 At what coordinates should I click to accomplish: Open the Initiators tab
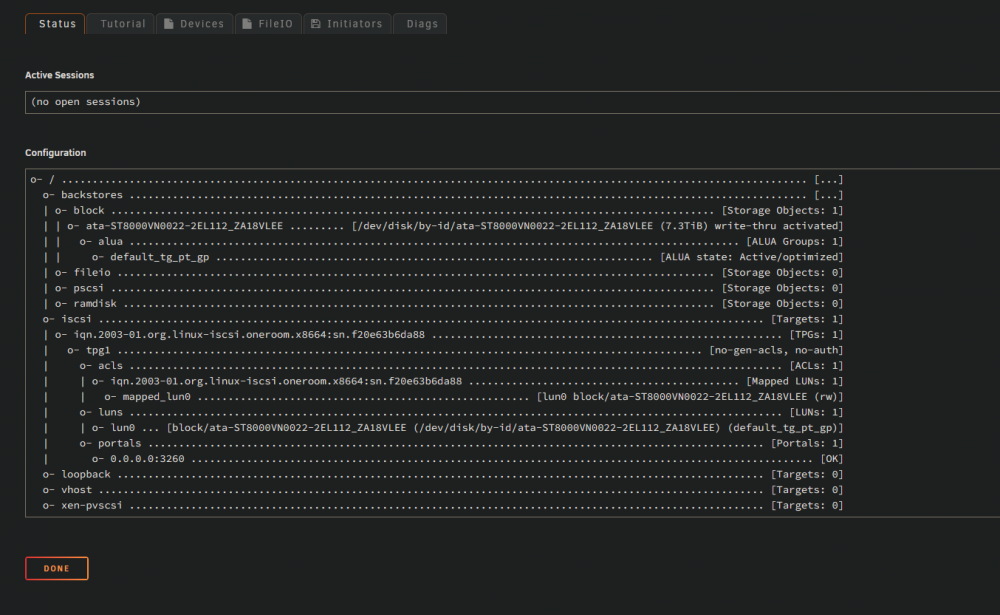pos(347,24)
